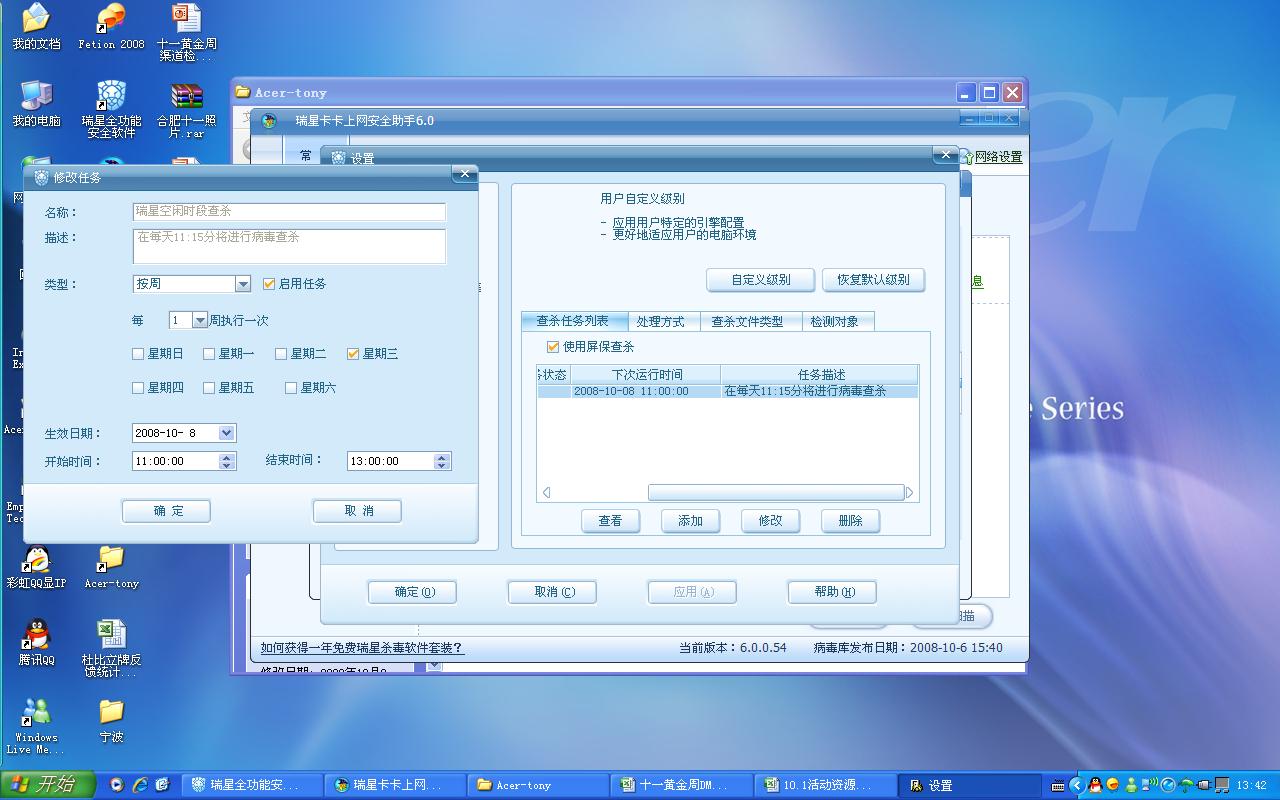This screenshot has width=1280, height=800.
Task: Click the 描述 text field
Action: pos(289,246)
